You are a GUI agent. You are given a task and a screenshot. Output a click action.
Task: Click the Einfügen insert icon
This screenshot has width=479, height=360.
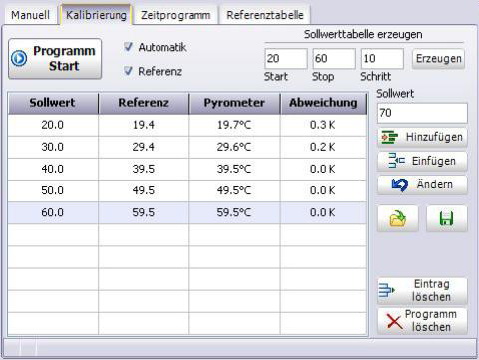[396, 161]
